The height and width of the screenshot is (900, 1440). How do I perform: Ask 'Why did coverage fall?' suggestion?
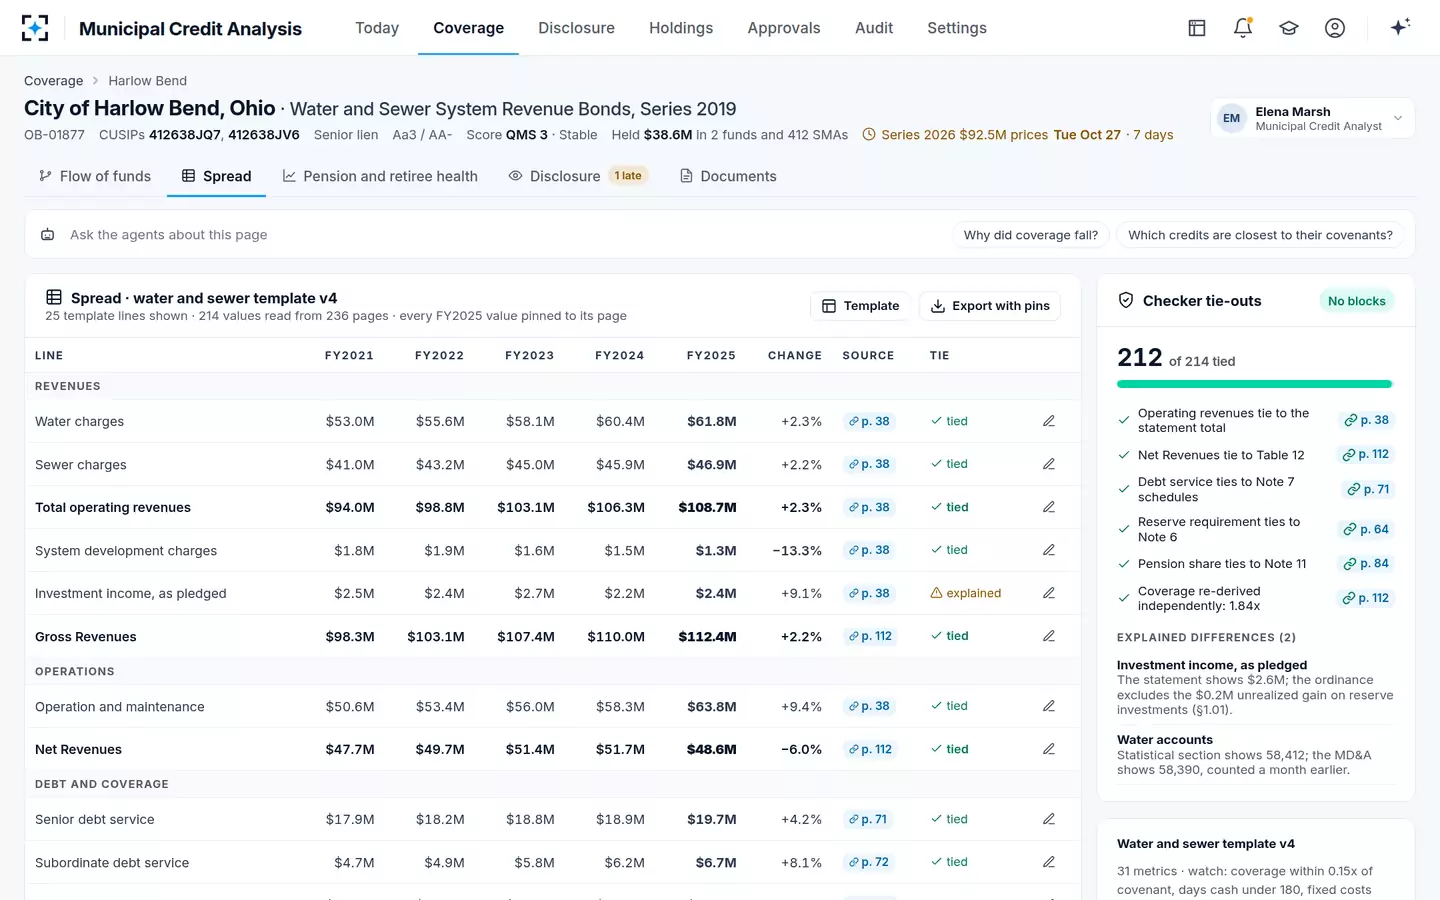coord(1030,235)
